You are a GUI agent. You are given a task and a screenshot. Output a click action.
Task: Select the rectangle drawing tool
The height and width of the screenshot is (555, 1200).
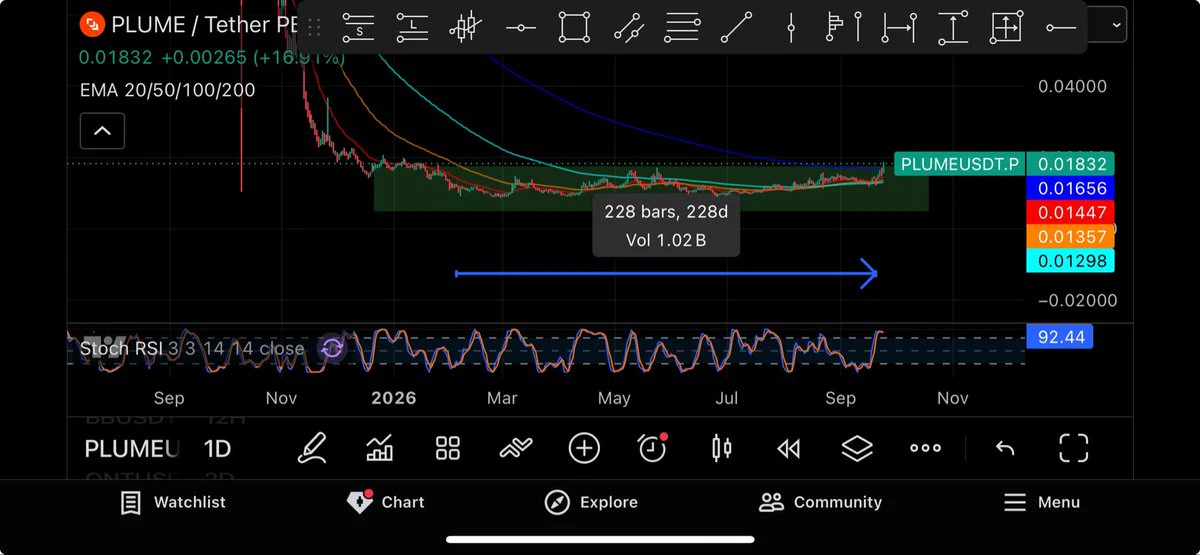pos(574,28)
